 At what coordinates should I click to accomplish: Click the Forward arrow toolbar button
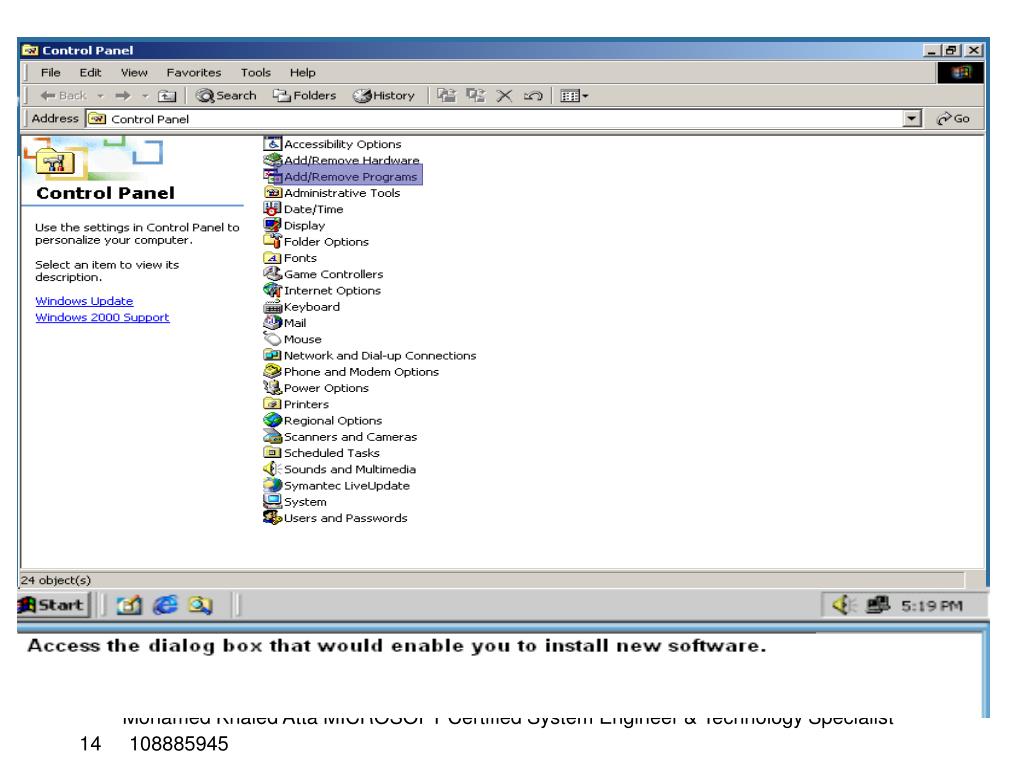122,95
